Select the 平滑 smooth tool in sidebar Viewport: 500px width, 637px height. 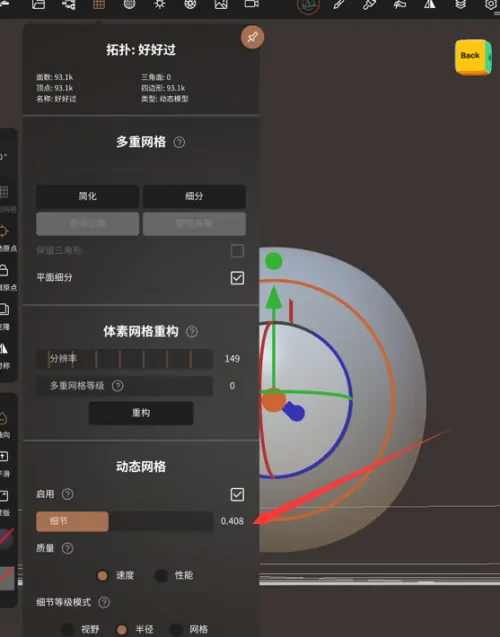4,463
